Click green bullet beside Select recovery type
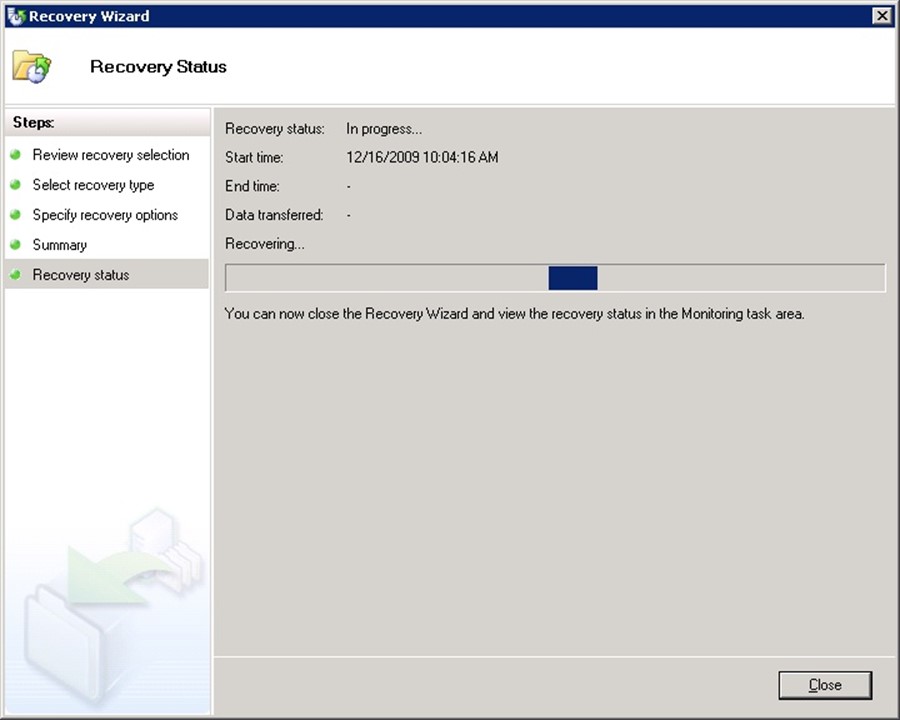Viewport: 900px width, 720px height. (x=16, y=185)
